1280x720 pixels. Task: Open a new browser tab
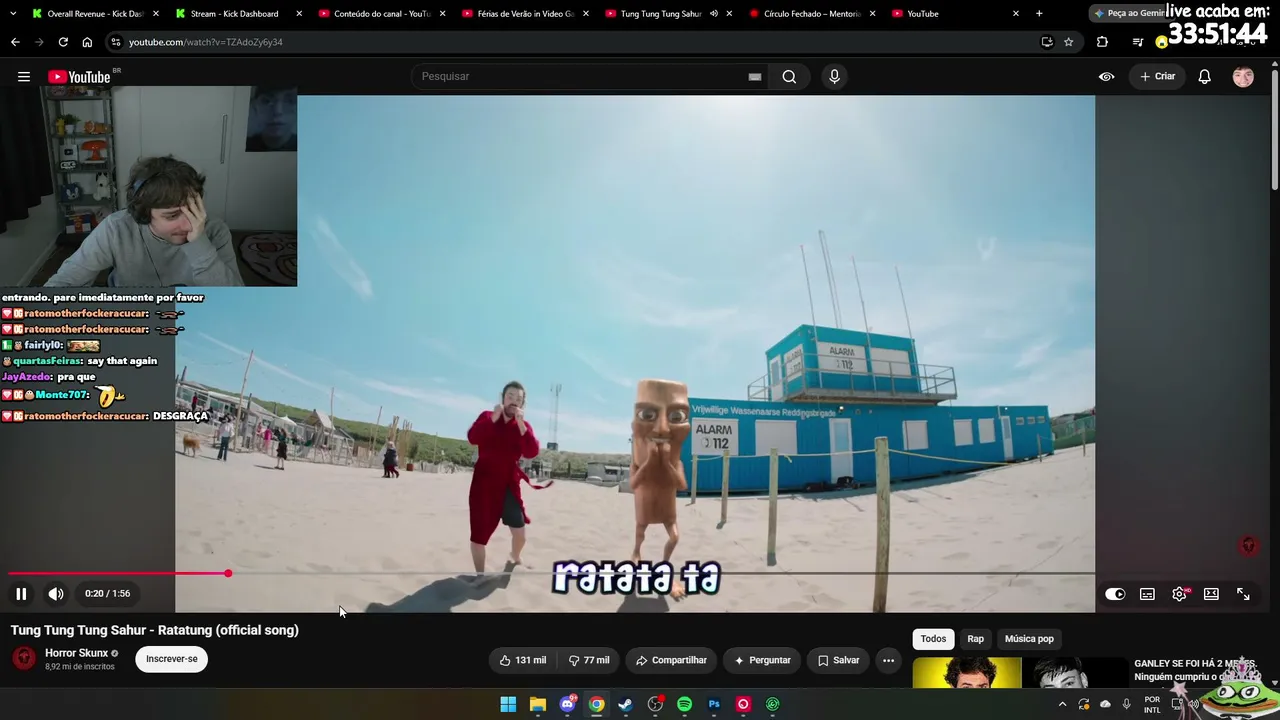point(1039,14)
